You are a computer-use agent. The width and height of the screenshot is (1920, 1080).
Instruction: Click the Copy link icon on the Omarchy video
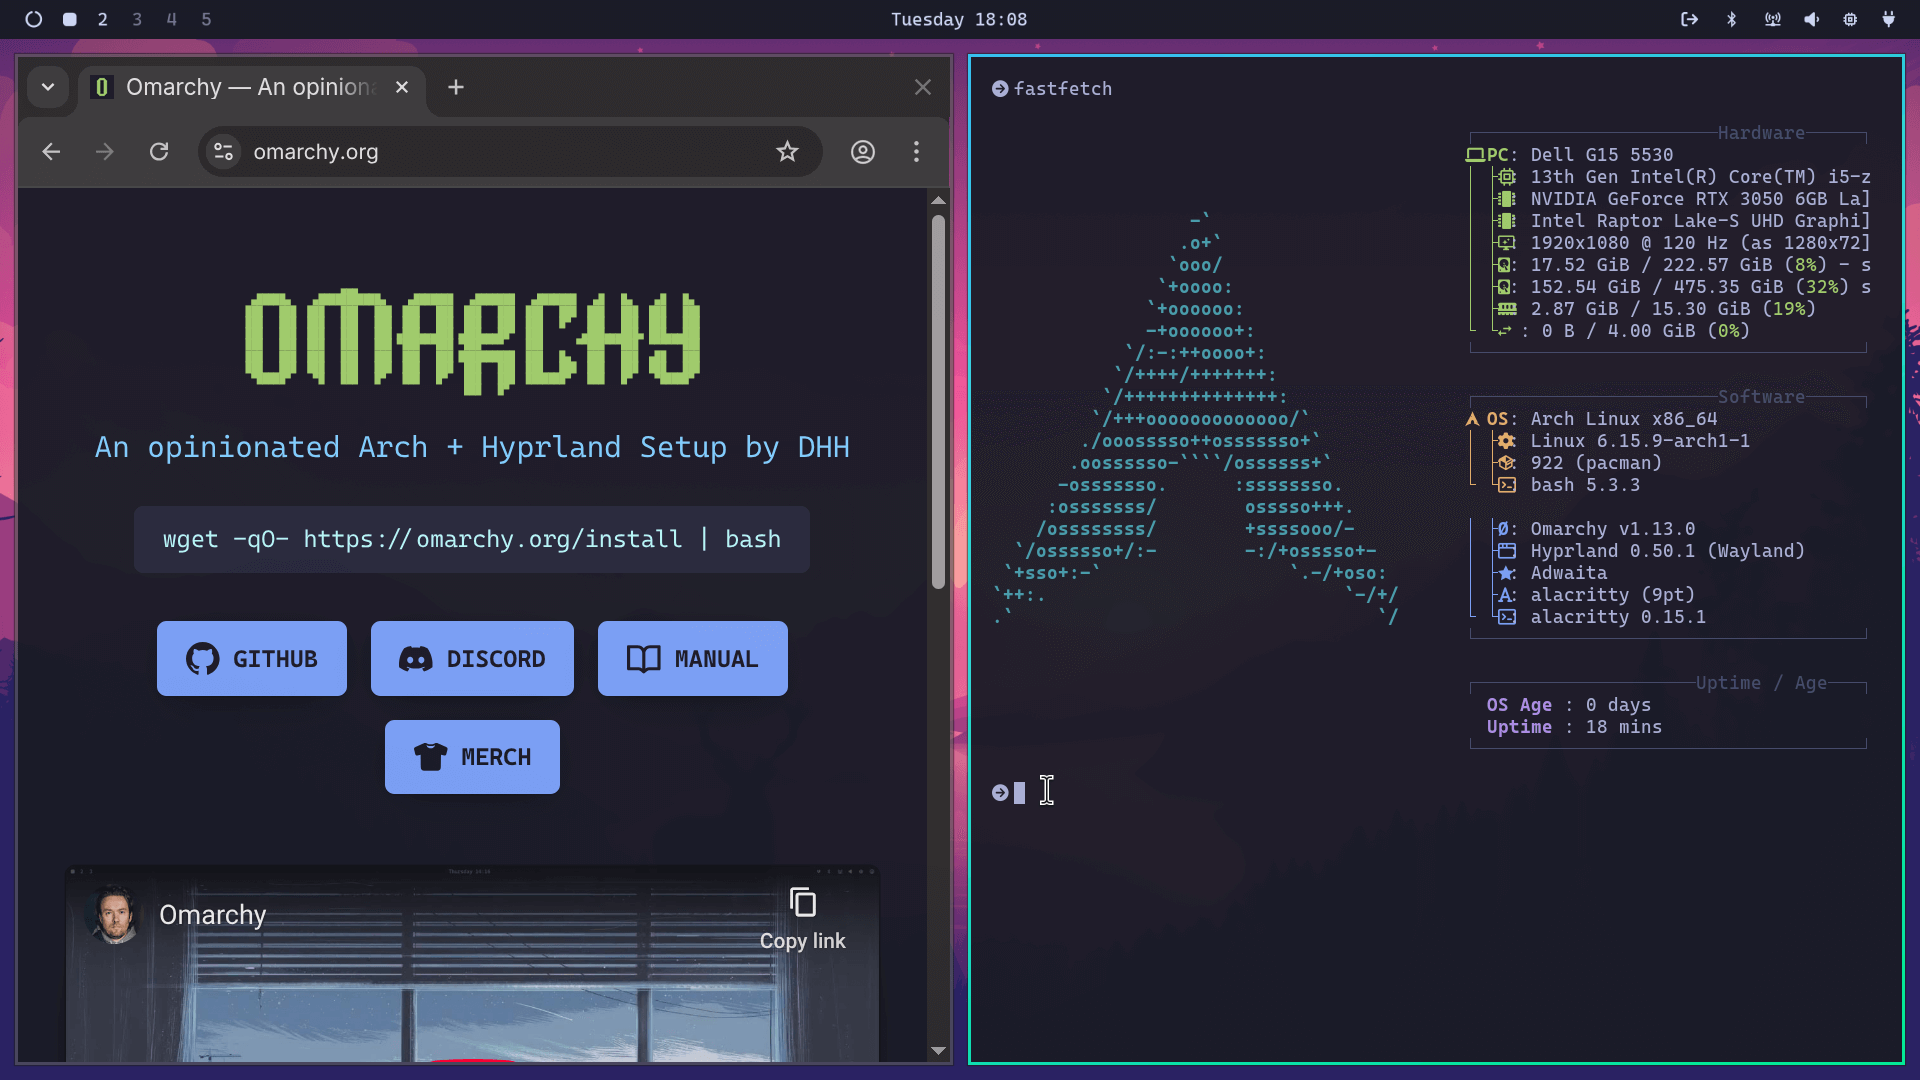point(802,901)
